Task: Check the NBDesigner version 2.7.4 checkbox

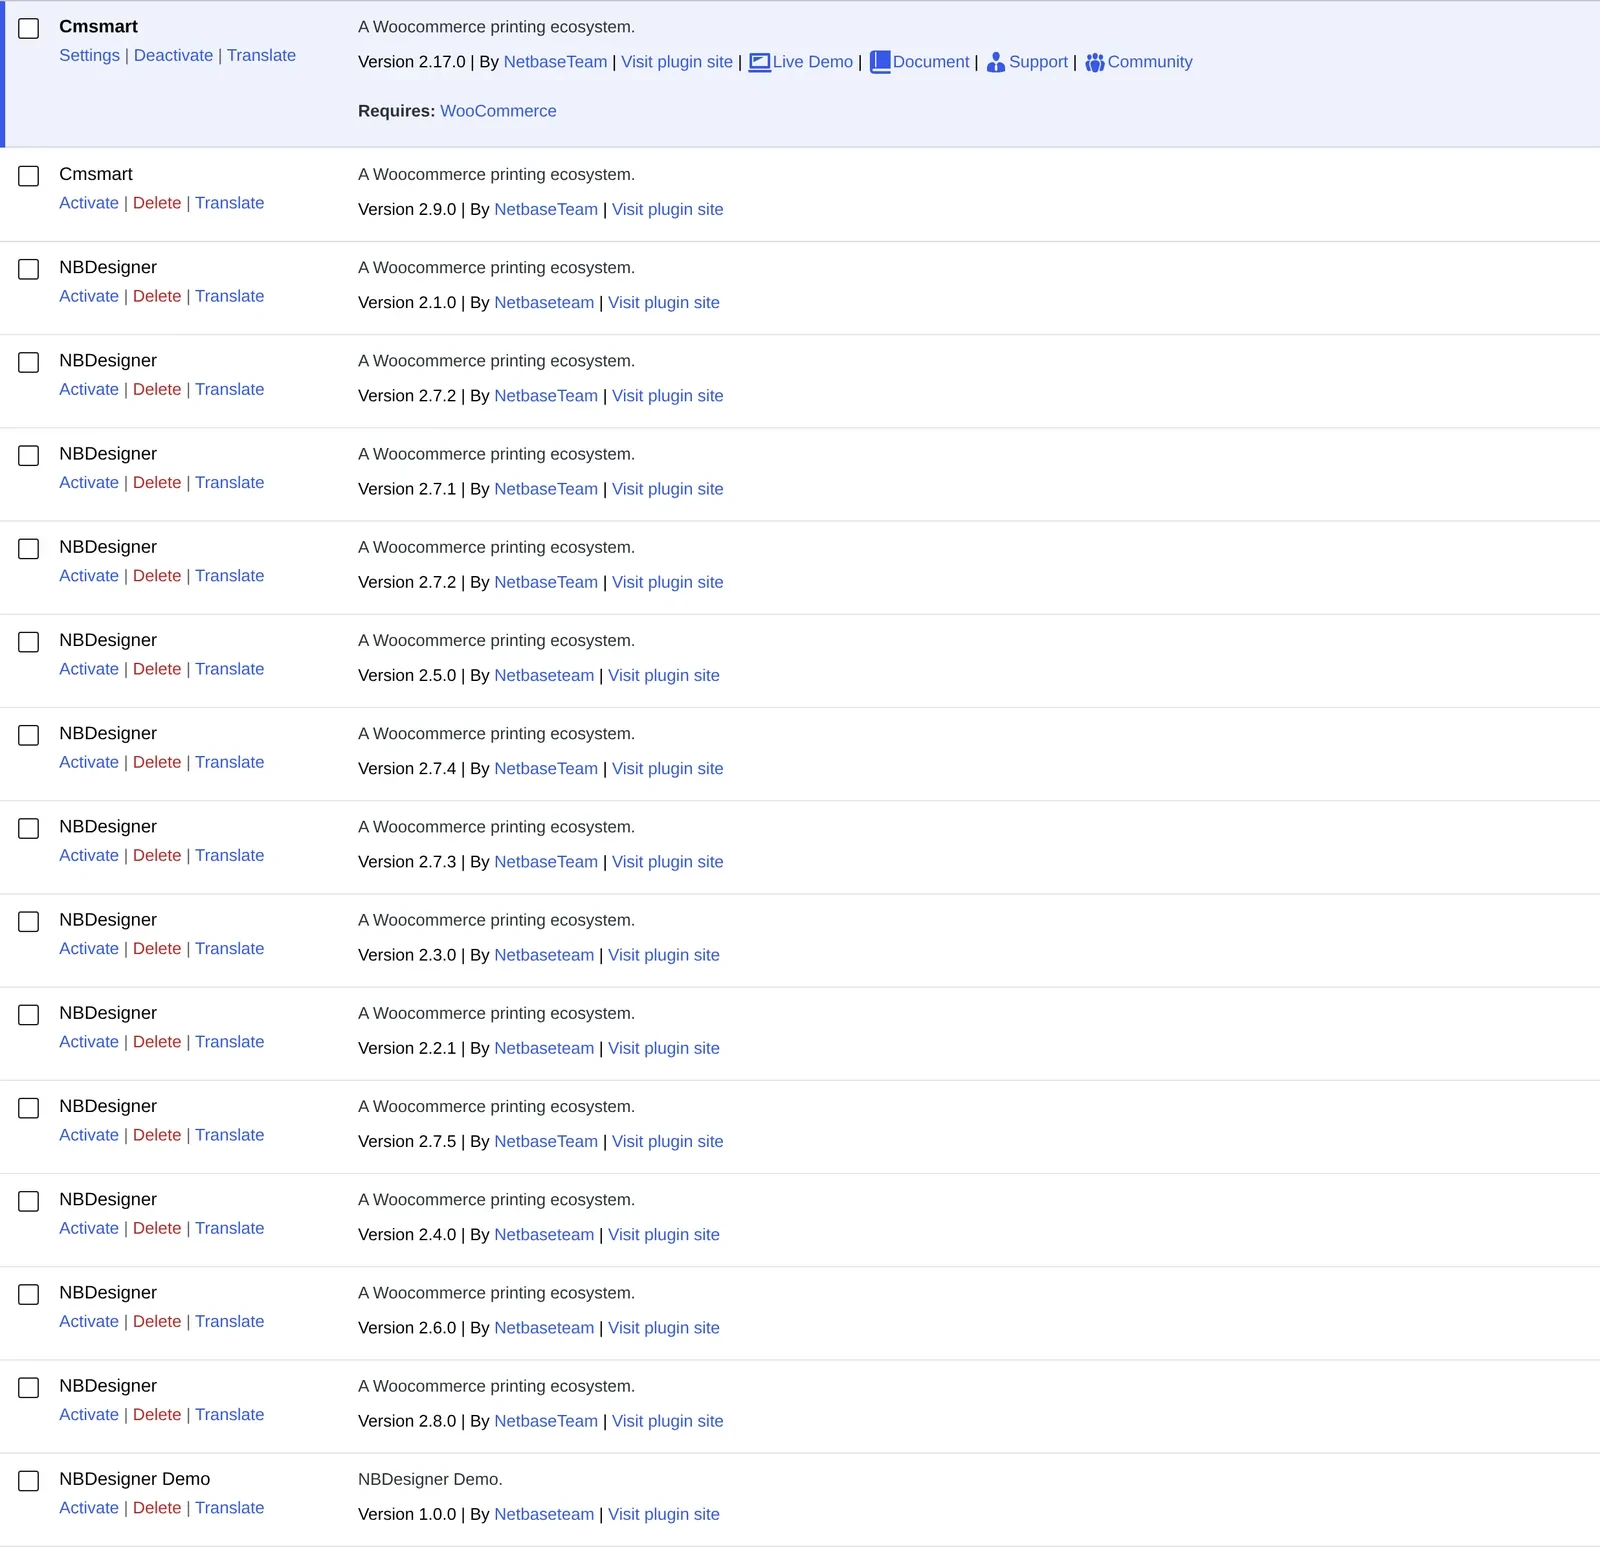Action: click(x=29, y=735)
